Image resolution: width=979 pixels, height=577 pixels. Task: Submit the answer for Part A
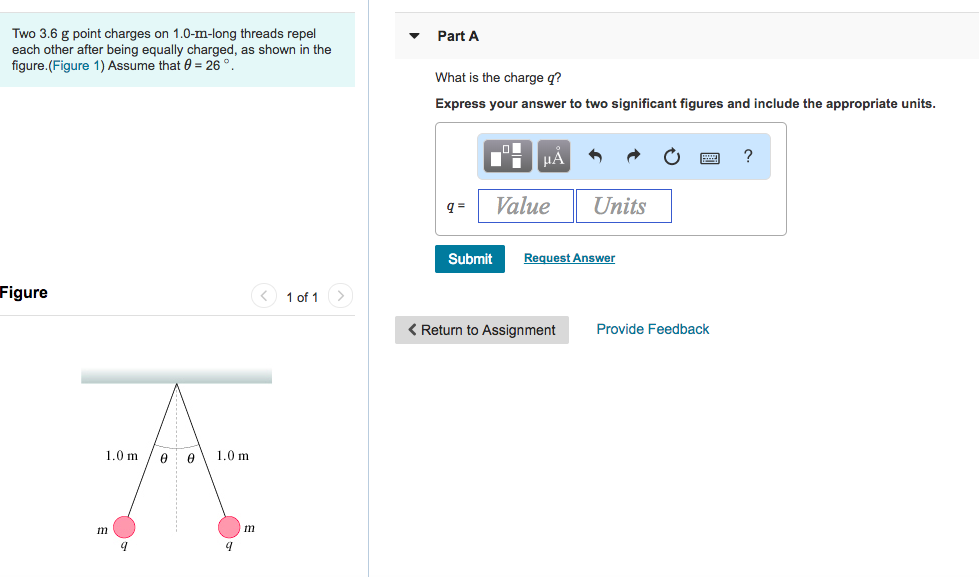[470, 258]
